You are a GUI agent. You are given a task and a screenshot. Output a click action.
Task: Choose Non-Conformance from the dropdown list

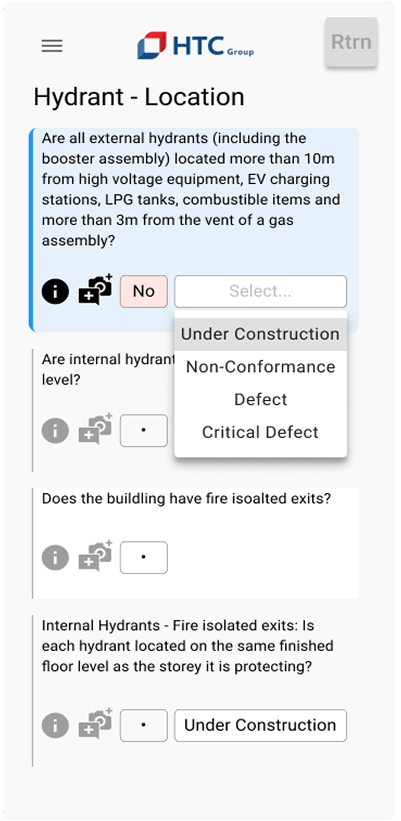click(260, 367)
